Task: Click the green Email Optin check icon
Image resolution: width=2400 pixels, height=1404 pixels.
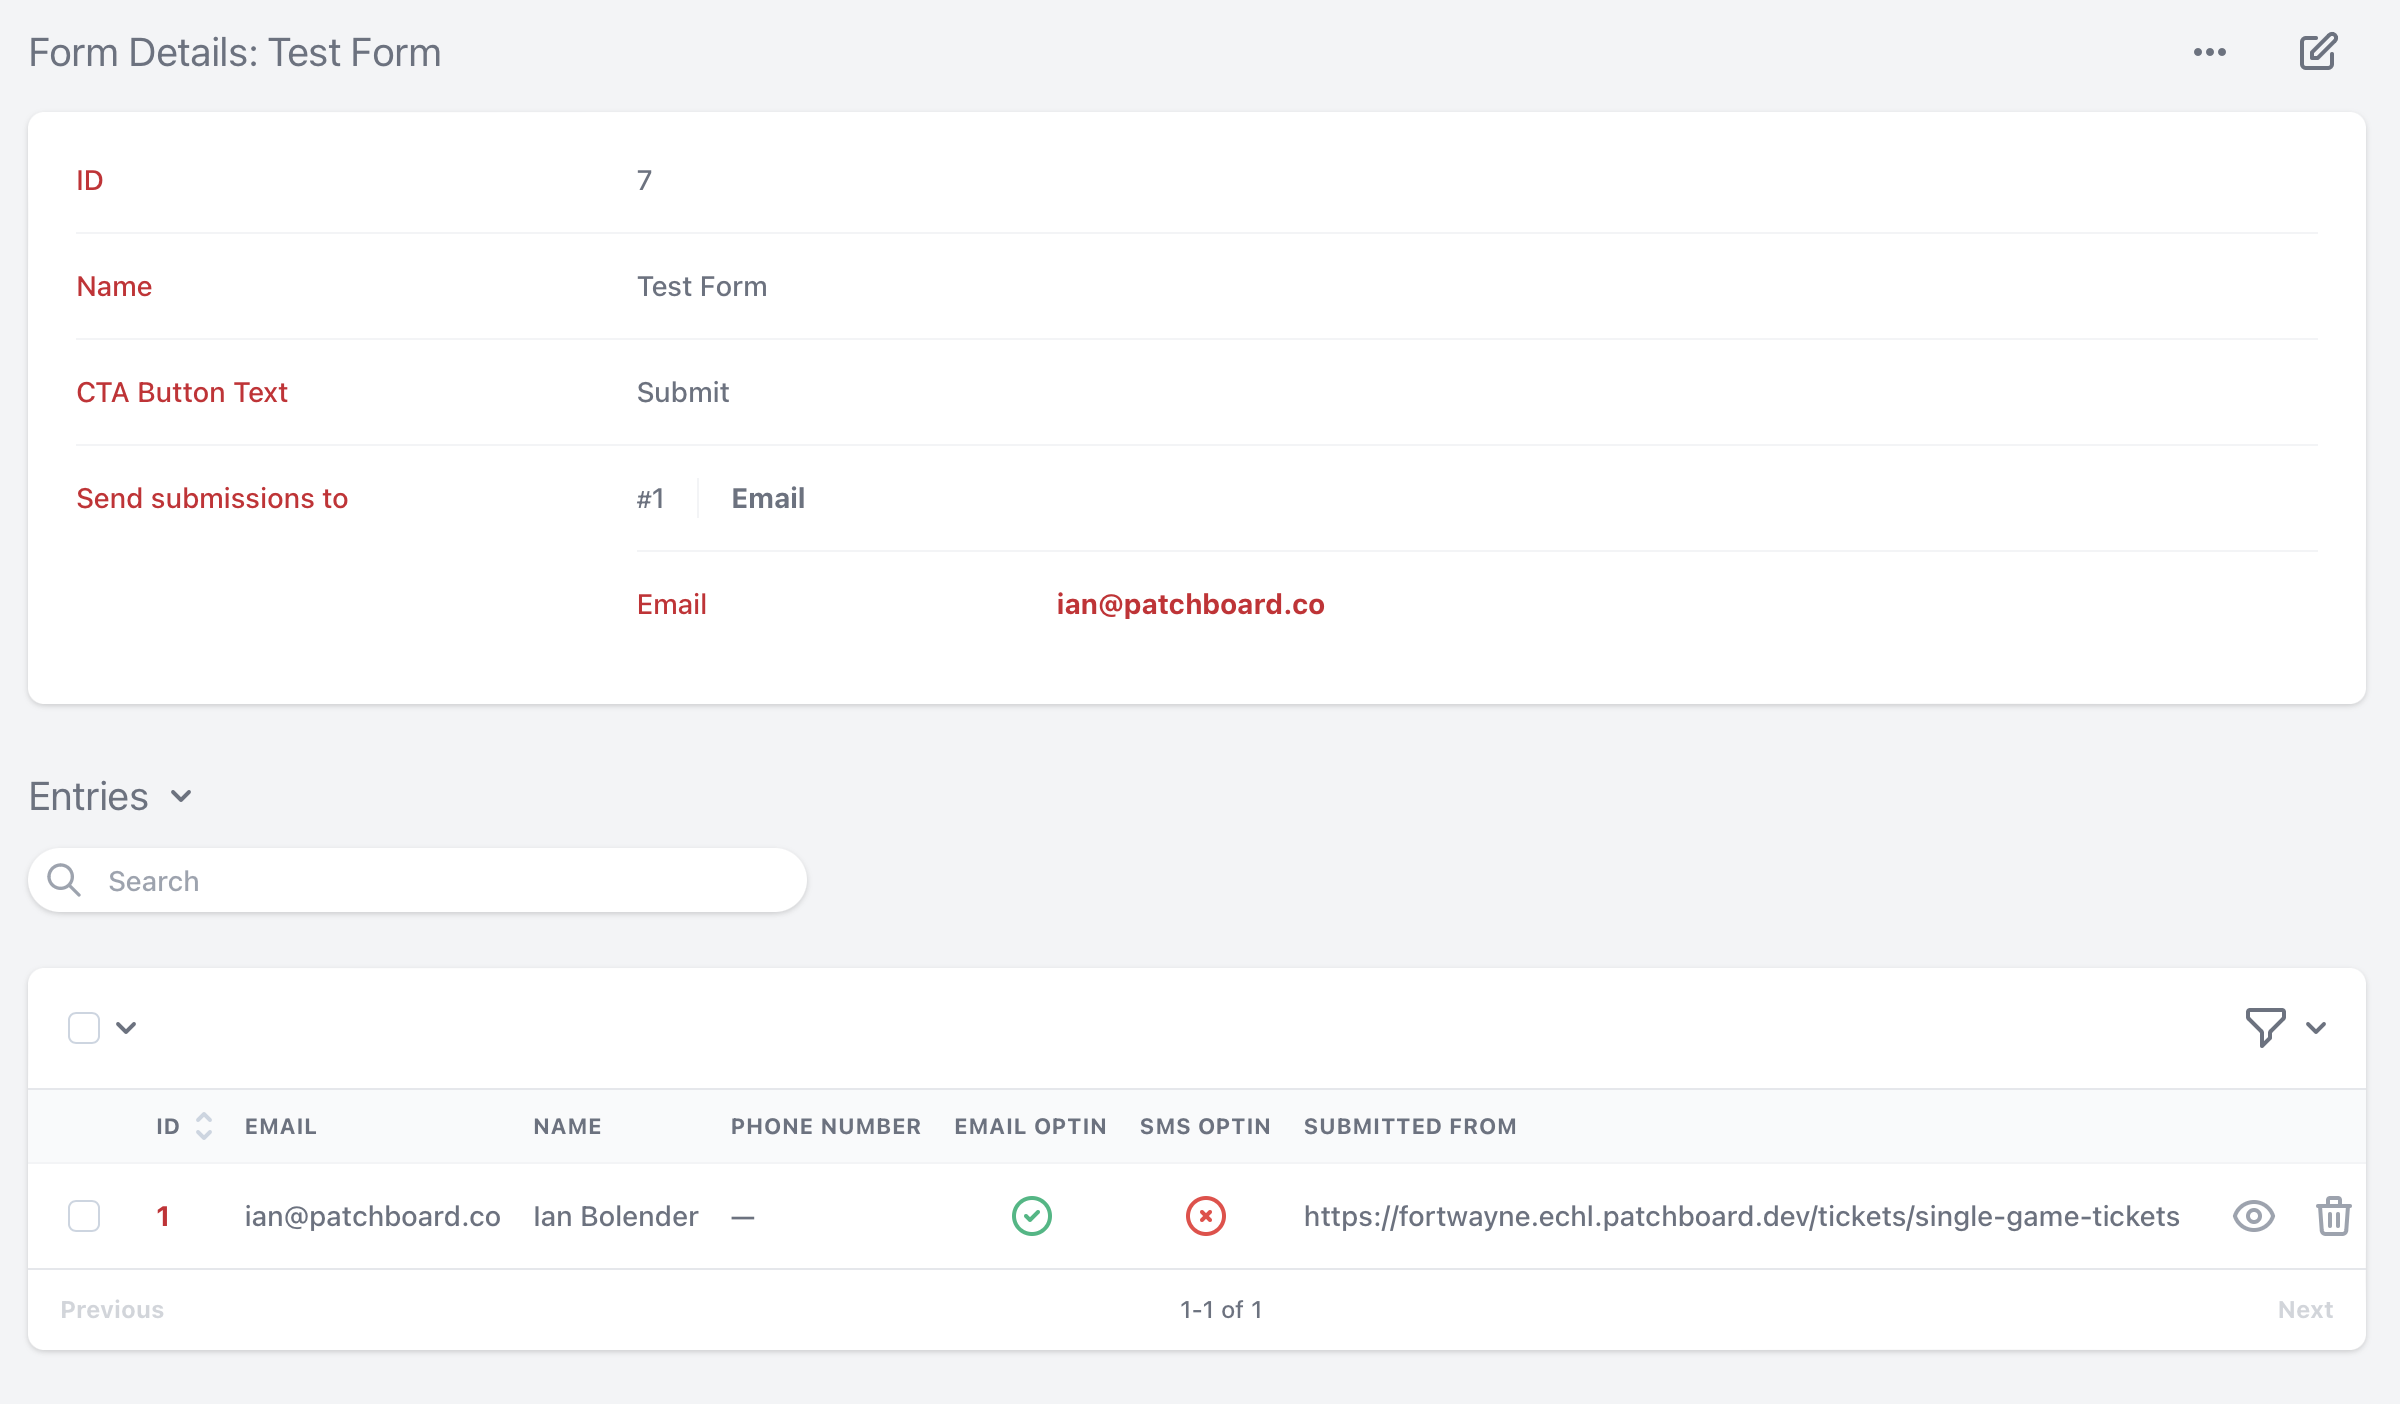Action: 1031,1216
